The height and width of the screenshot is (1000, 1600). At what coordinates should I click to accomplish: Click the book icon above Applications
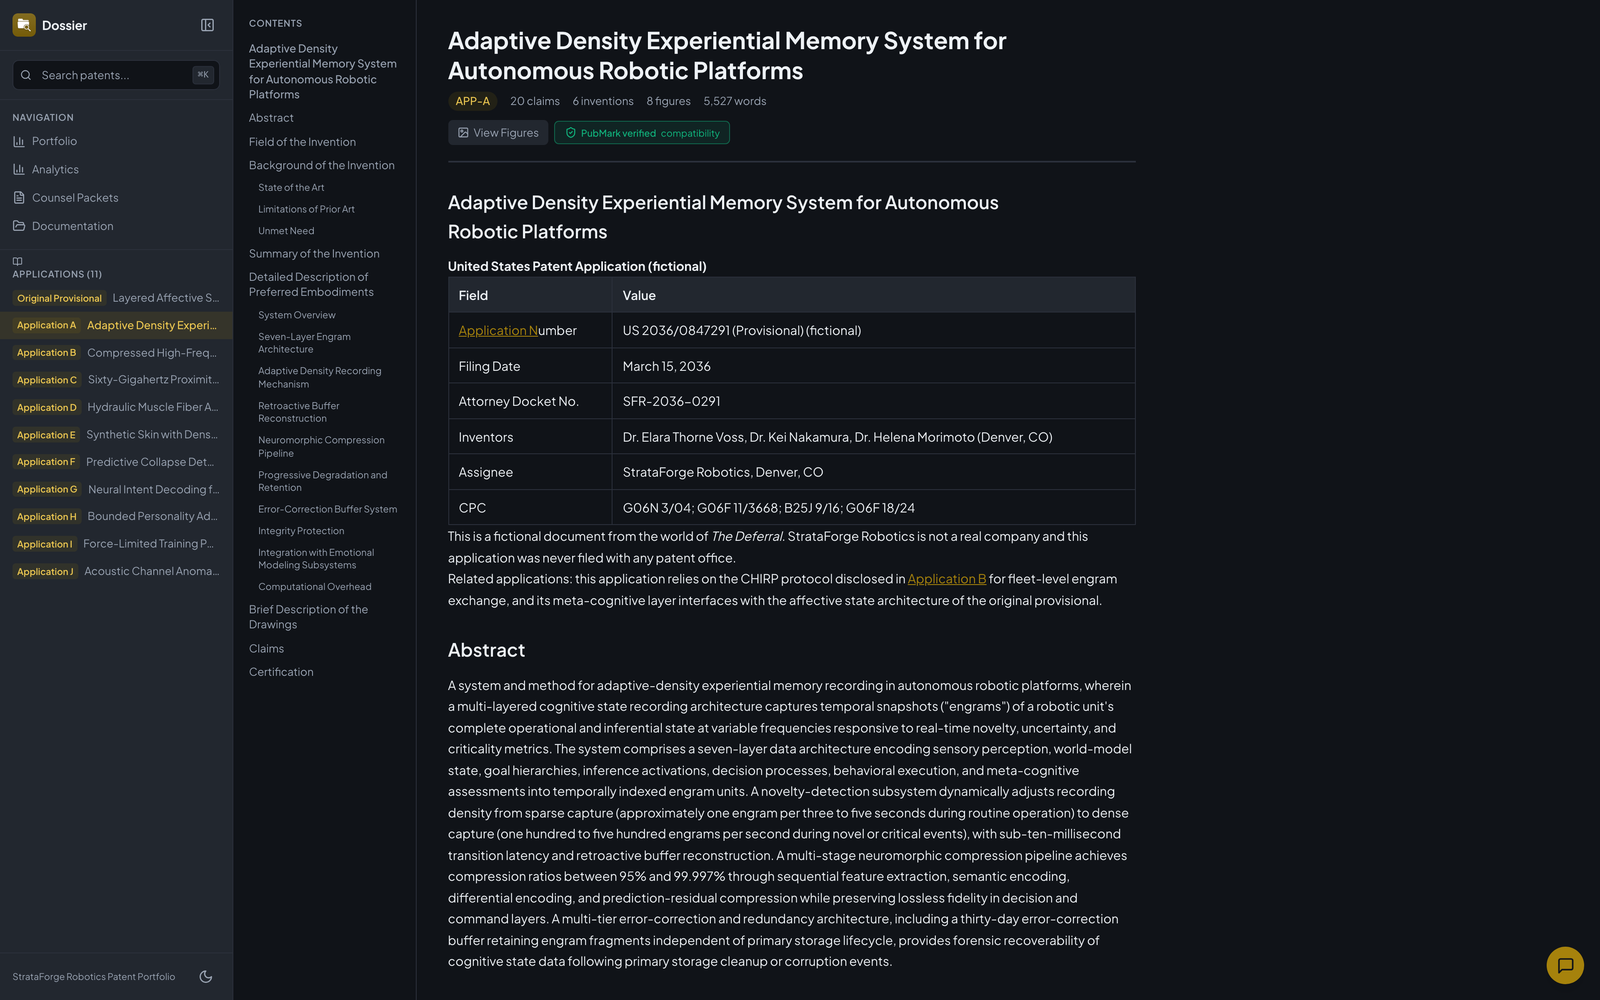tap(17, 261)
